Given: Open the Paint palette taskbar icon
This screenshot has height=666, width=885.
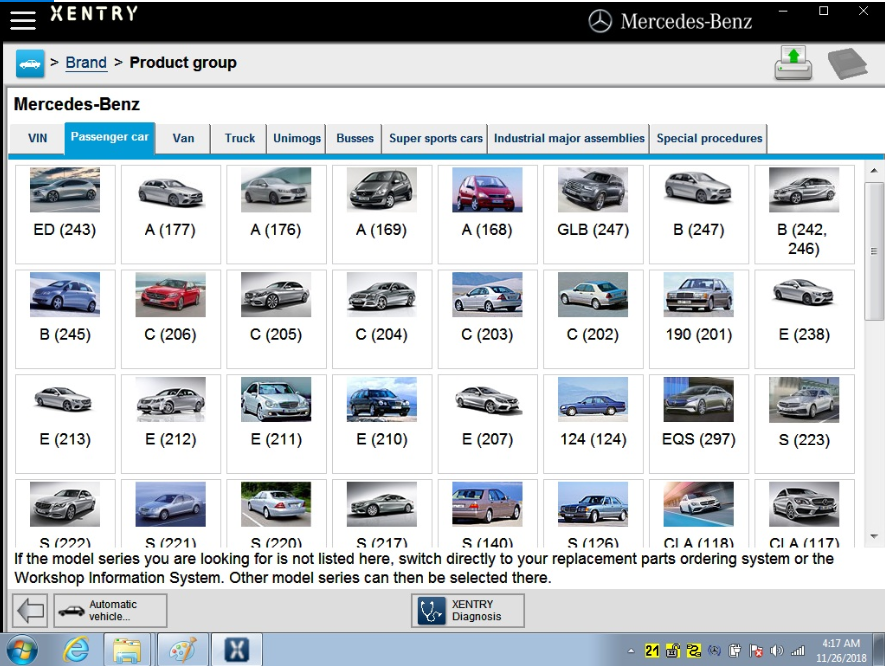Looking at the screenshot, I should click(182, 650).
